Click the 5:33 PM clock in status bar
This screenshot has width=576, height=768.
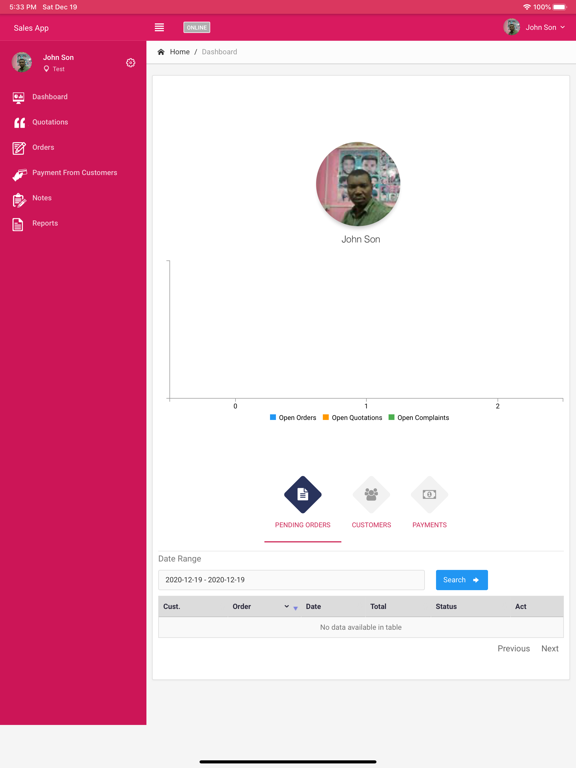(x=23, y=7)
